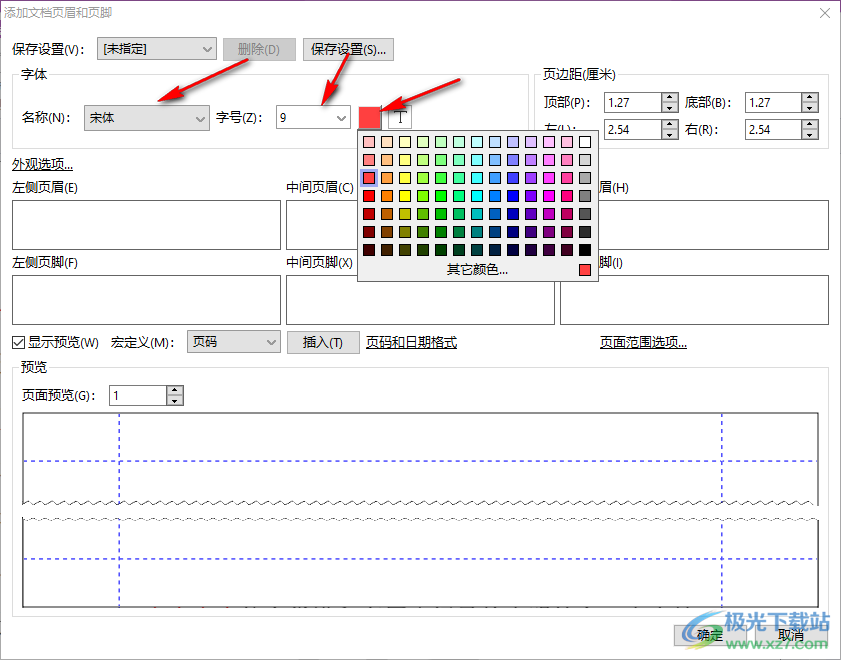Pick white swatch in color grid
Viewport: 841px width, 660px height.
[x=585, y=142]
